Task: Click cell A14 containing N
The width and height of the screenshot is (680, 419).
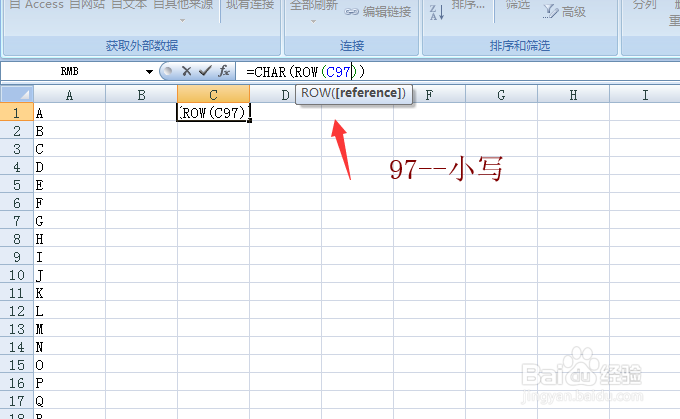Action: point(69,347)
